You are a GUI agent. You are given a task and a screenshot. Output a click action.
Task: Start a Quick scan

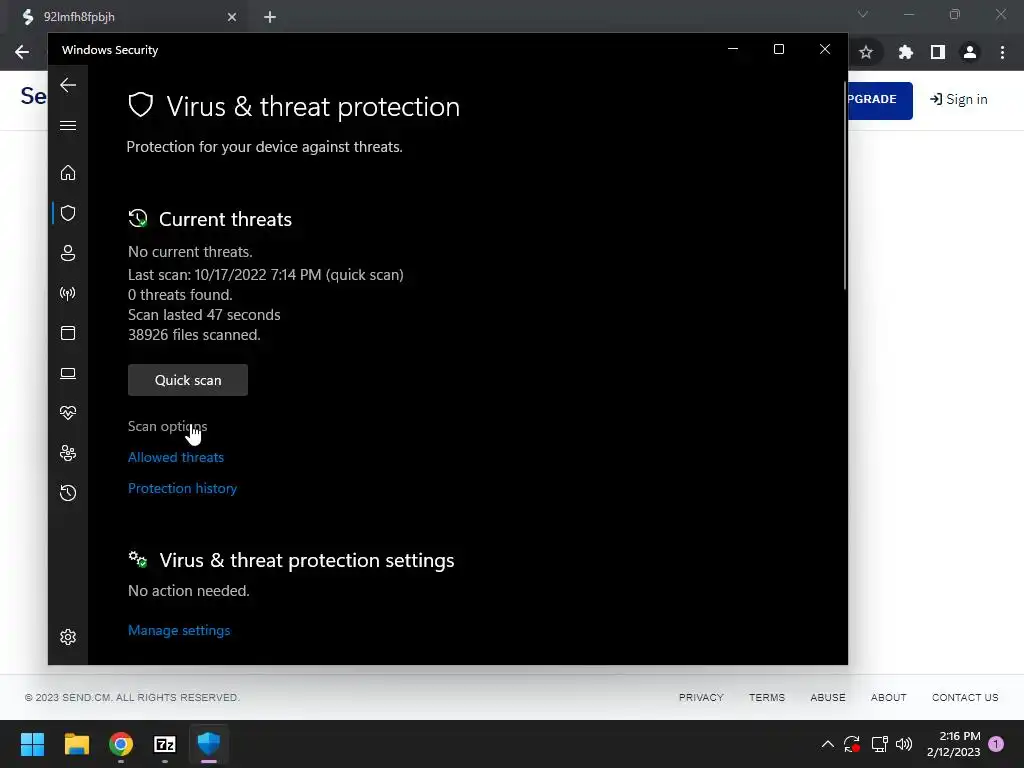(x=188, y=380)
